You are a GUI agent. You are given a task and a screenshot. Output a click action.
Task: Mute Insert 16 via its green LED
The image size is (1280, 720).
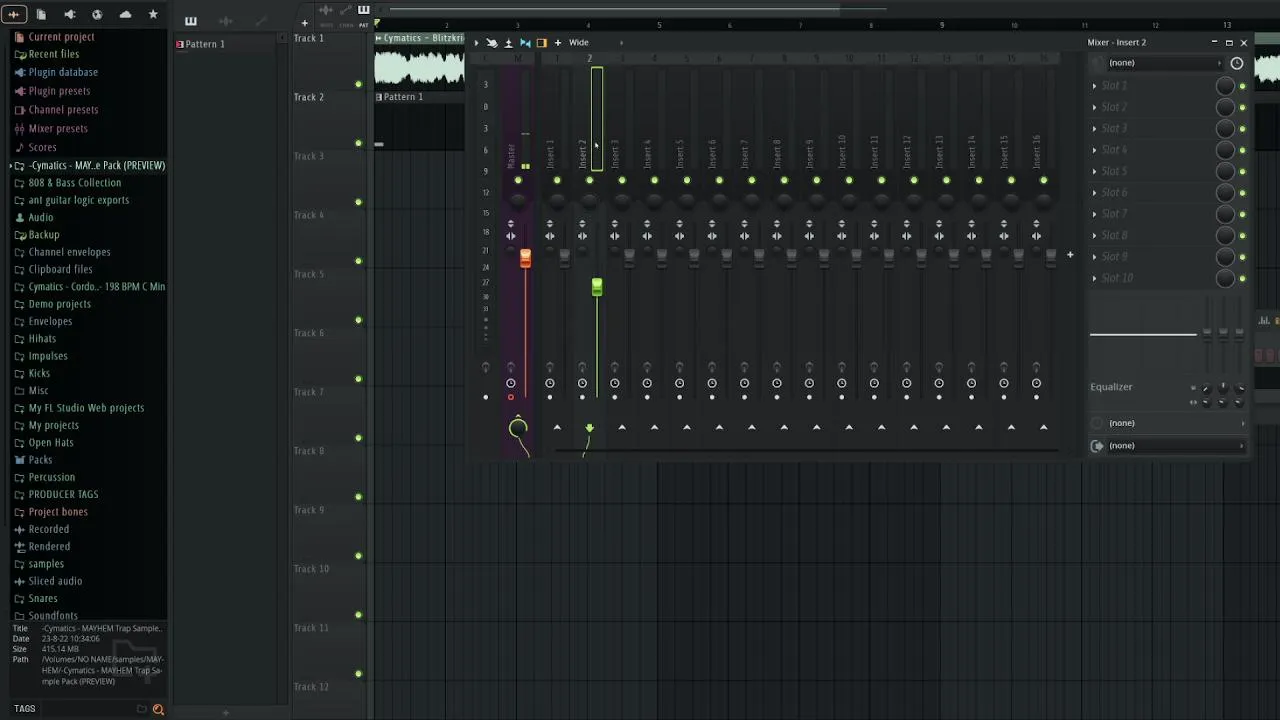tap(1044, 180)
